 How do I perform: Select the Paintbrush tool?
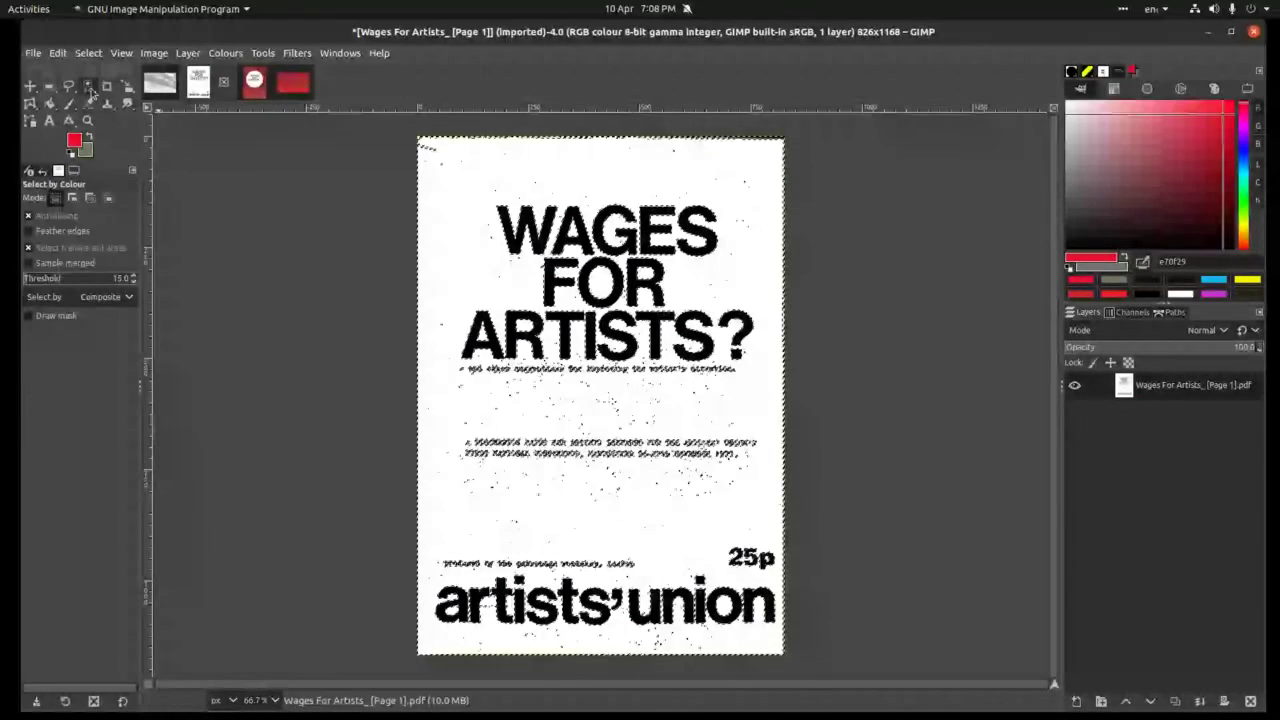[69, 104]
